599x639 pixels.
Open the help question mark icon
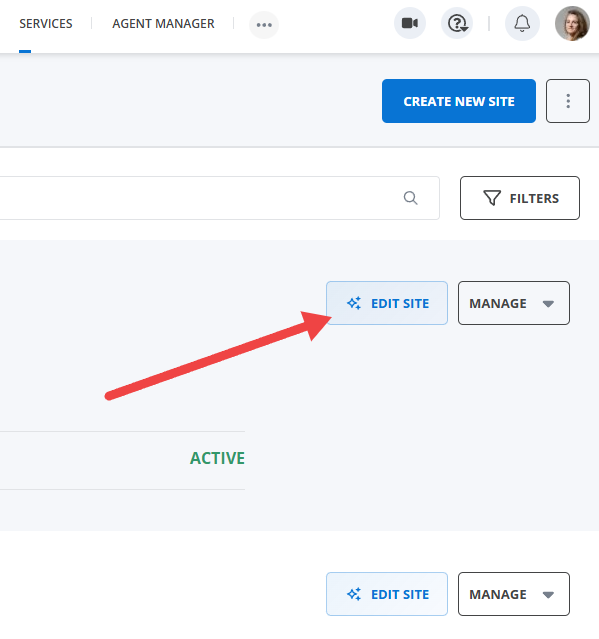(457, 23)
